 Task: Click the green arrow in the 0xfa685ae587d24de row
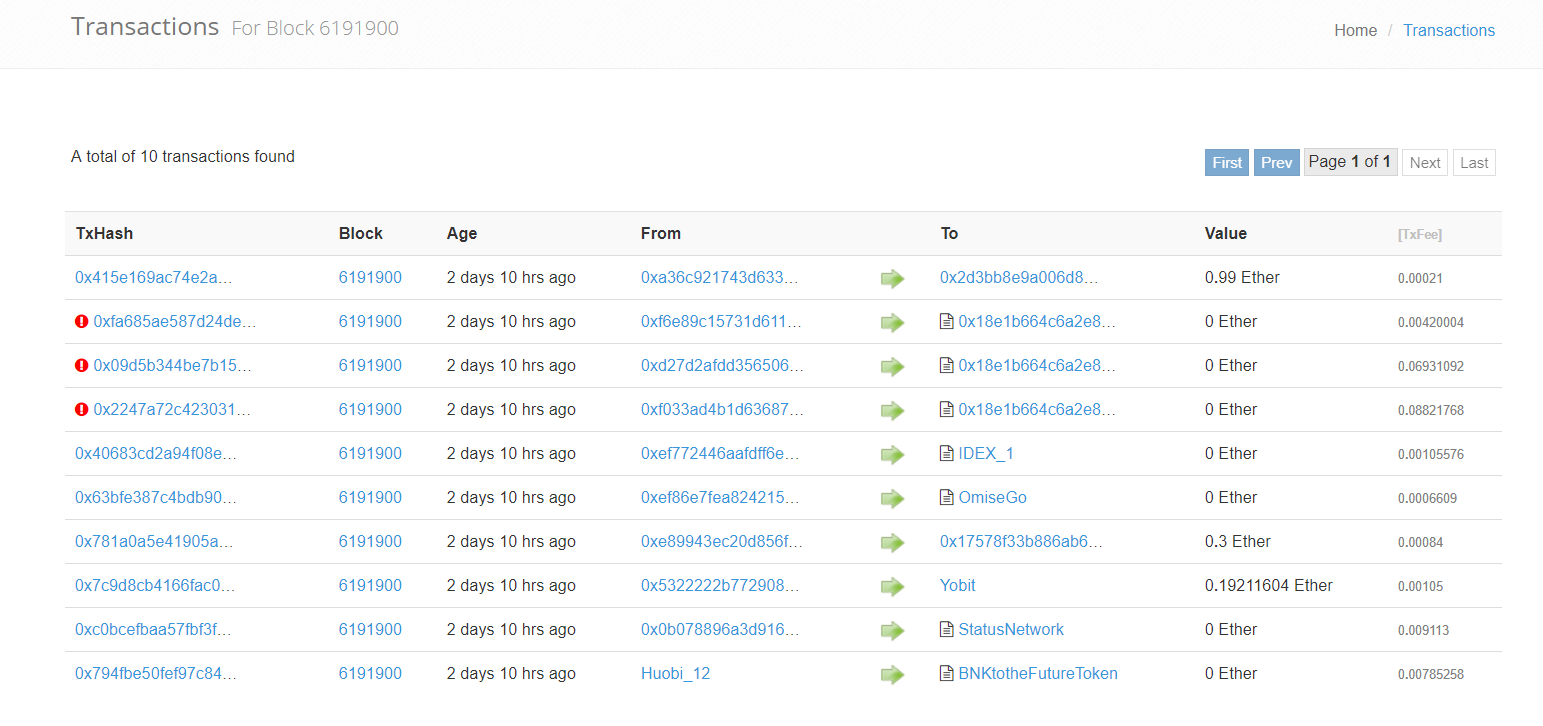(892, 323)
